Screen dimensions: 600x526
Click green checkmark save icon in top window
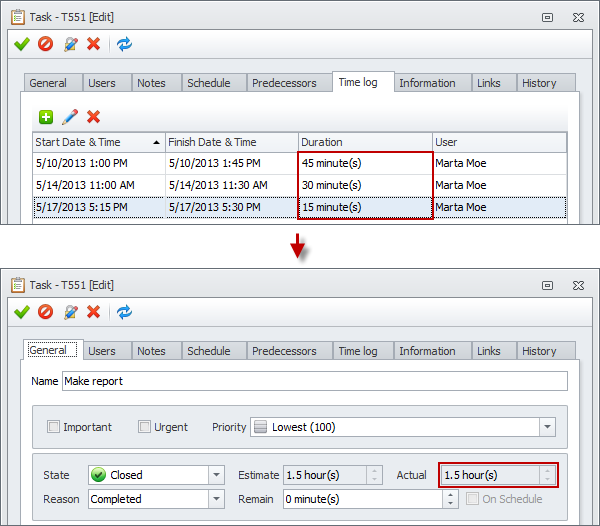(22, 44)
